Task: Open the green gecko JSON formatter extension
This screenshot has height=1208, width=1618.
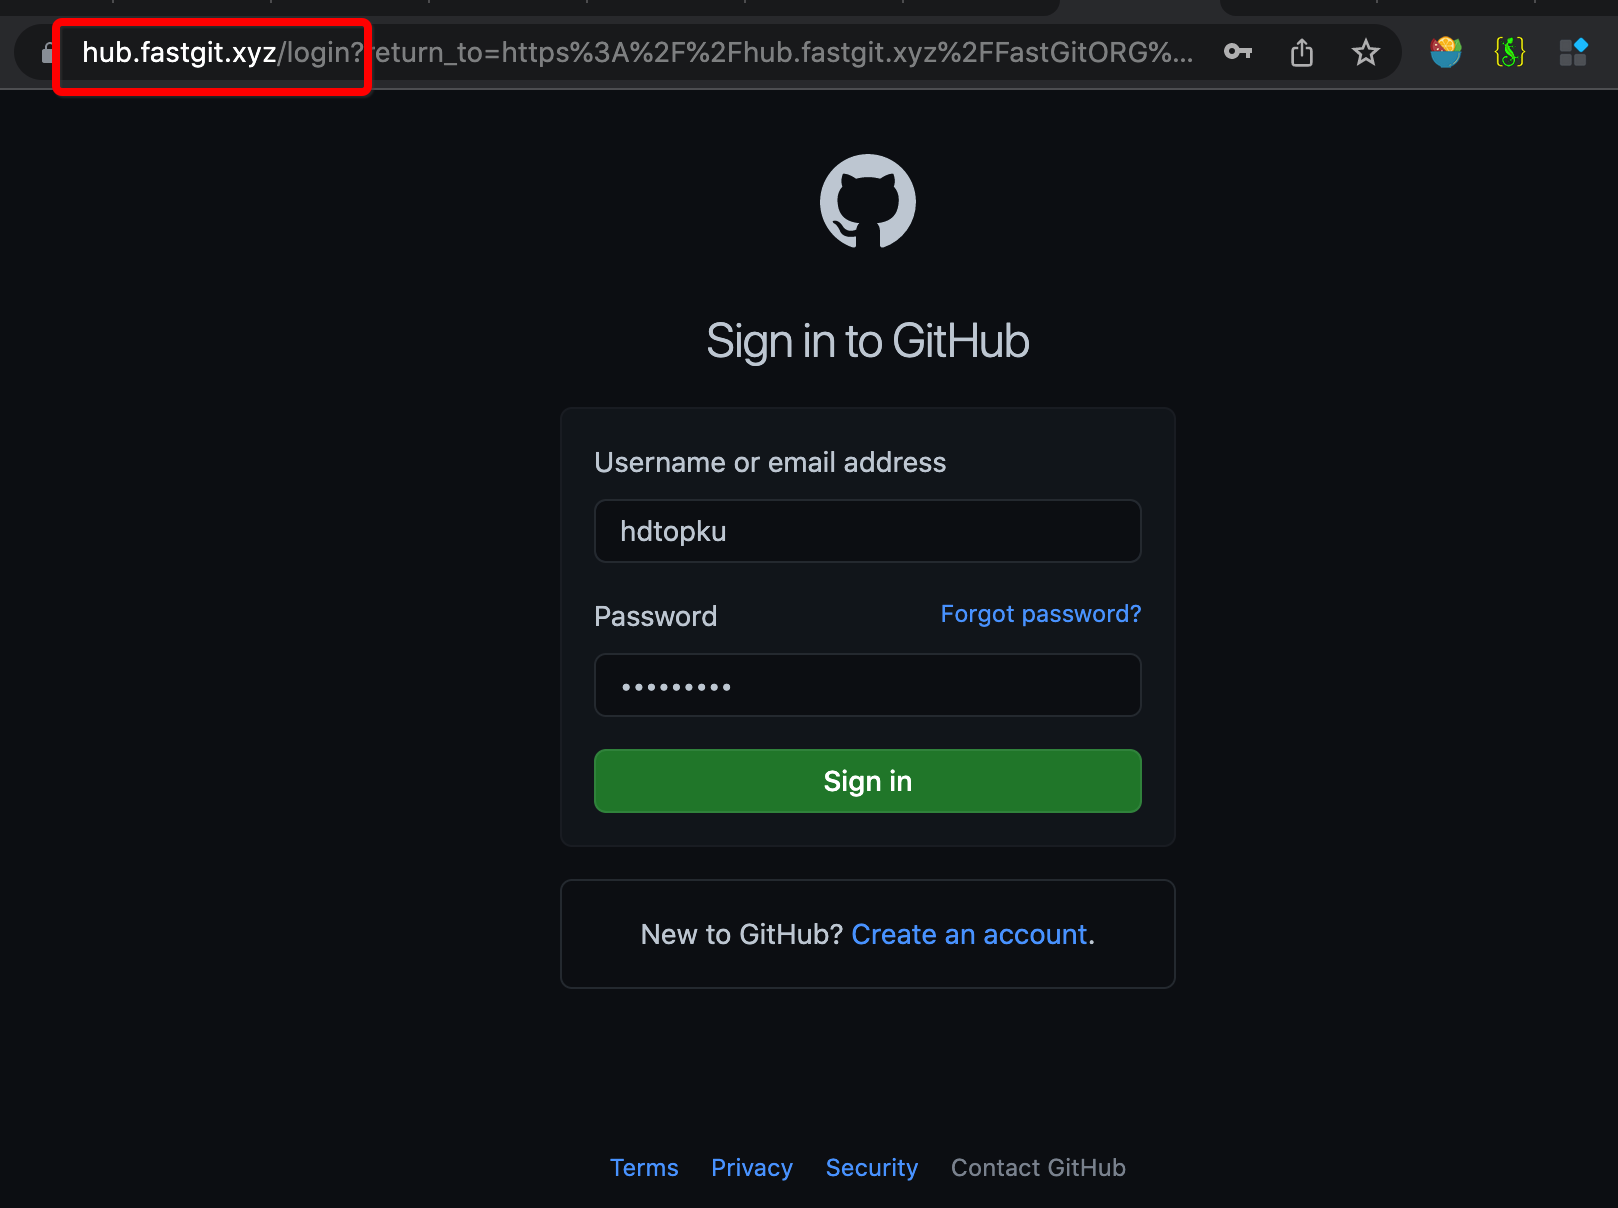Action: click(1510, 52)
